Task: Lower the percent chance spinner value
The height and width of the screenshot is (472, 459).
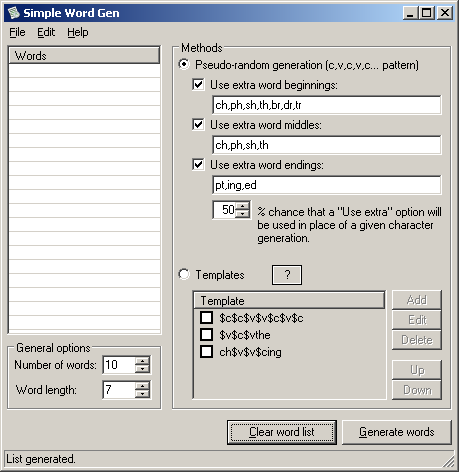Action: pyautogui.click(x=243, y=214)
